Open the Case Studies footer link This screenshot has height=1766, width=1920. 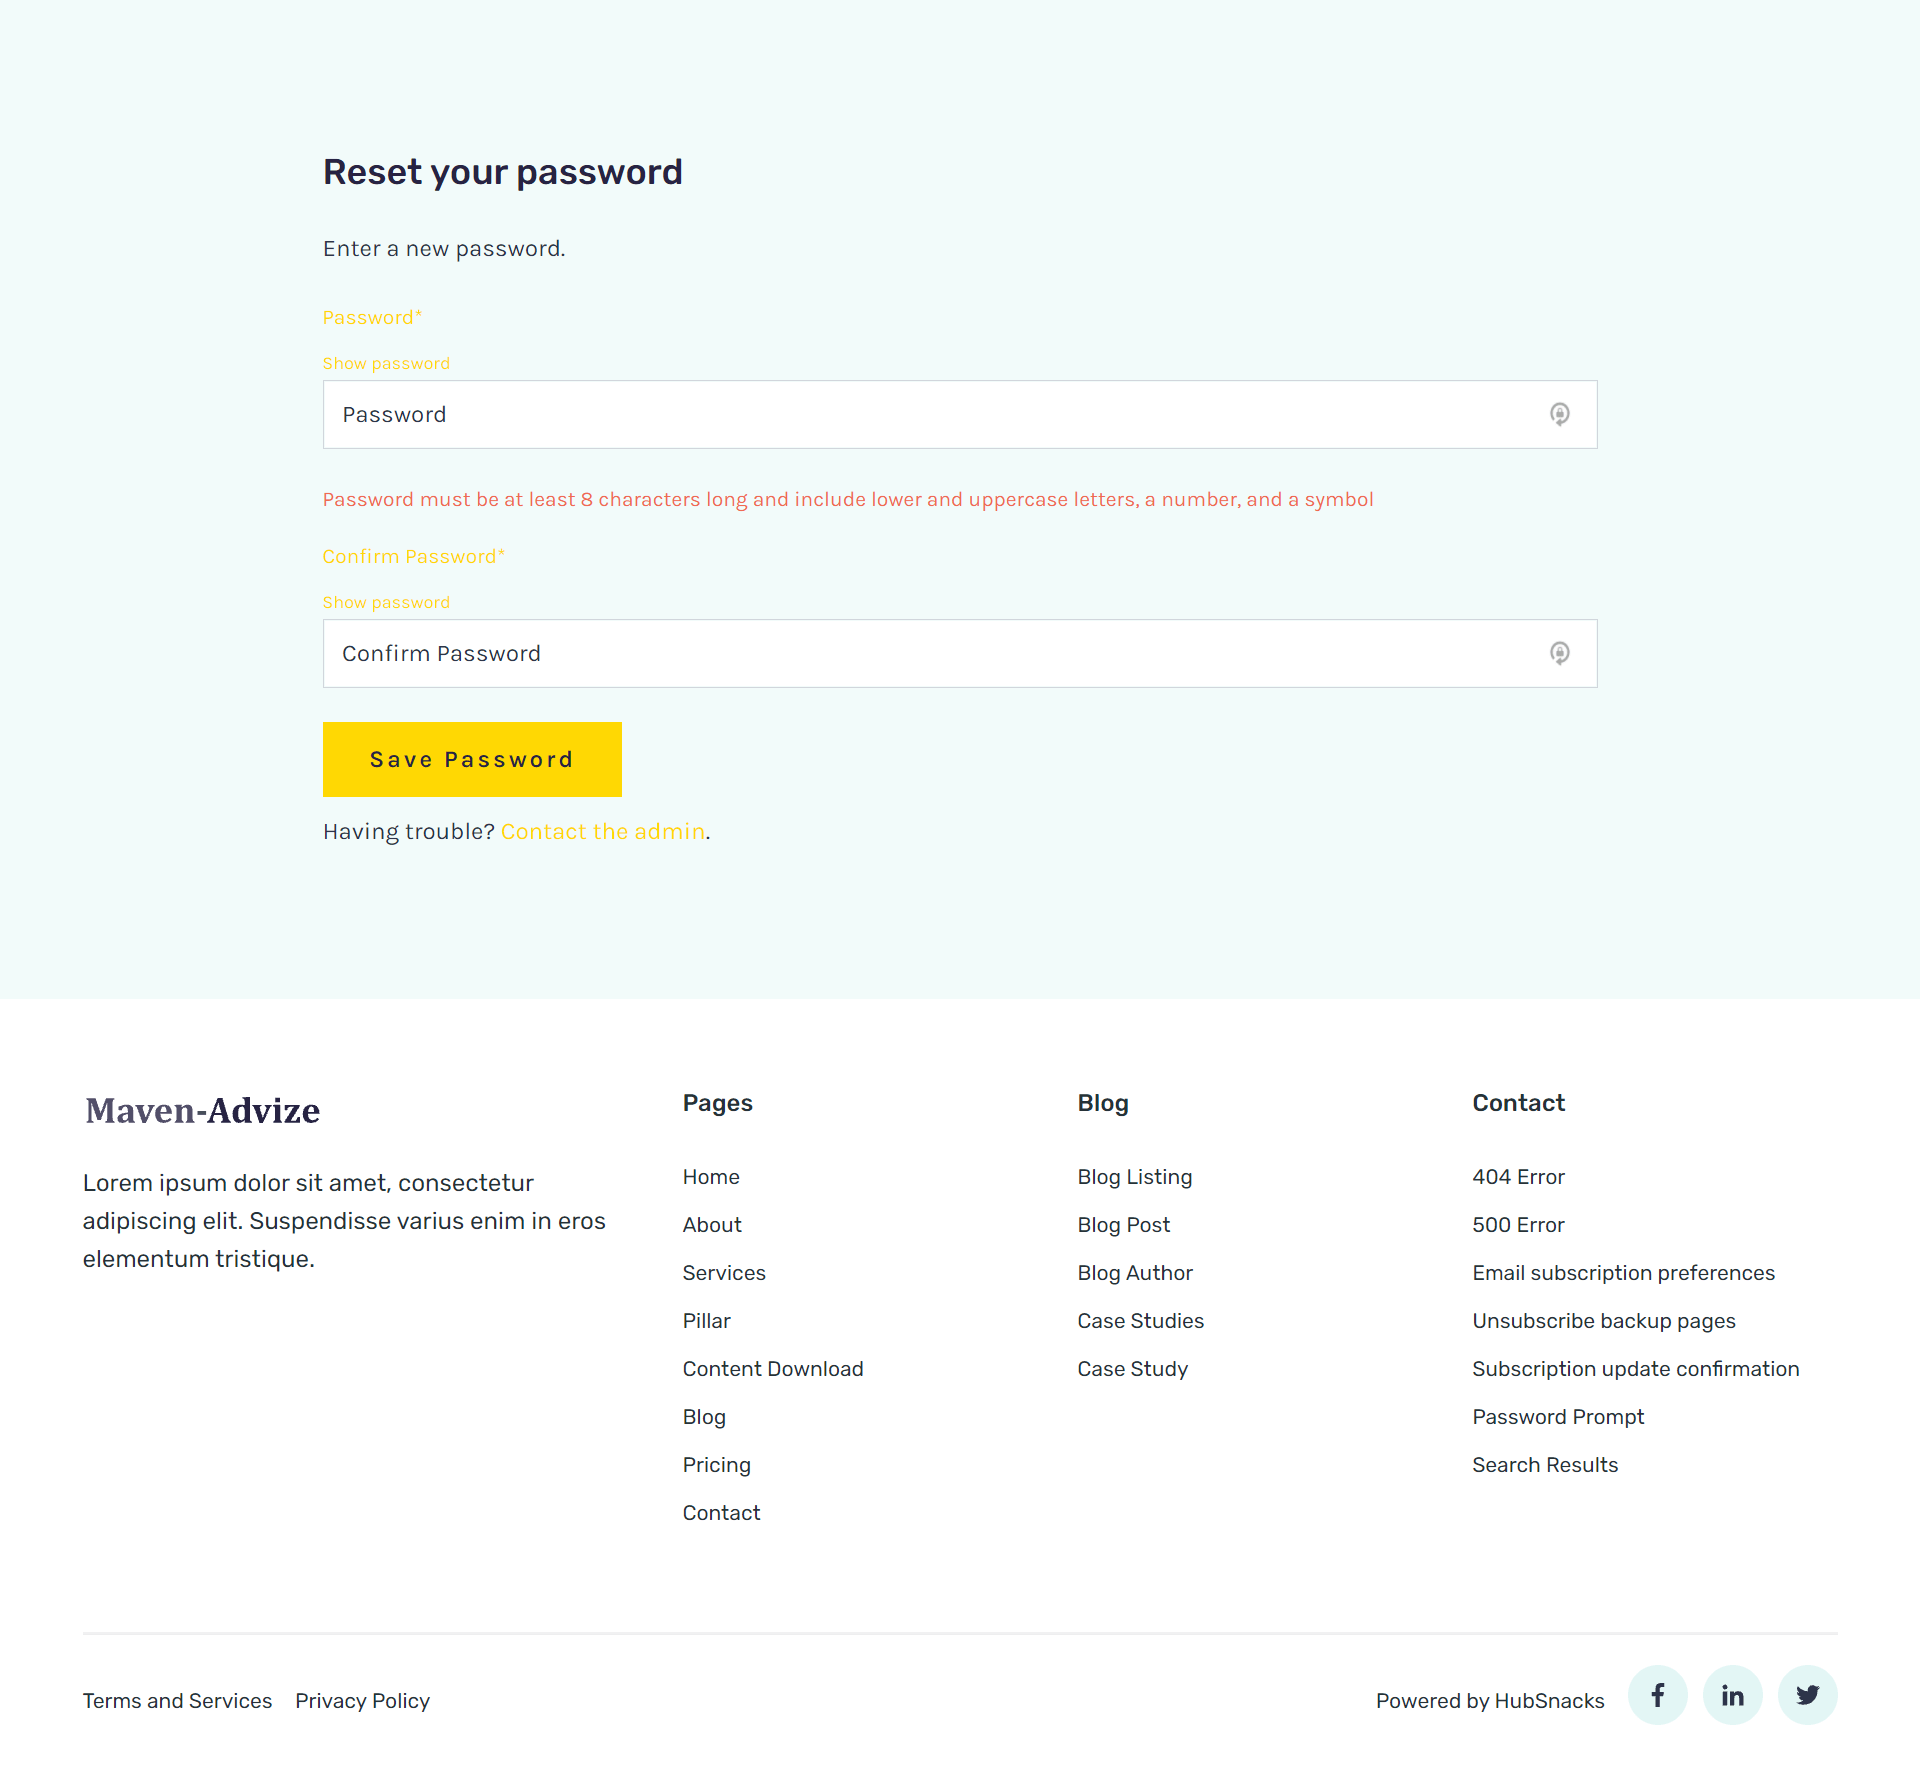pyautogui.click(x=1140, y=1321)
